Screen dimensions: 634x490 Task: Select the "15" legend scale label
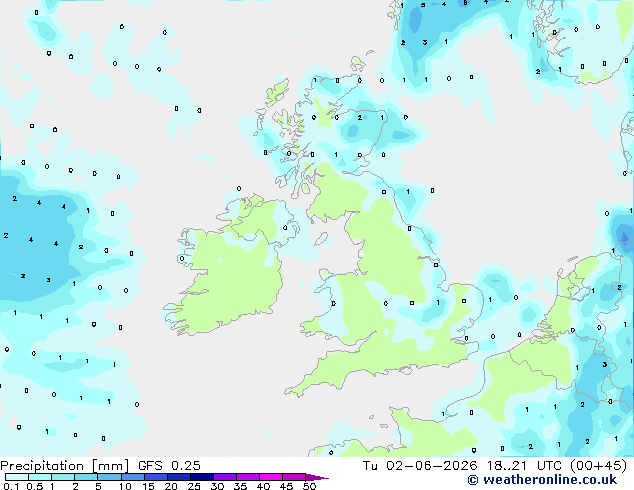(x=148, y=486)
